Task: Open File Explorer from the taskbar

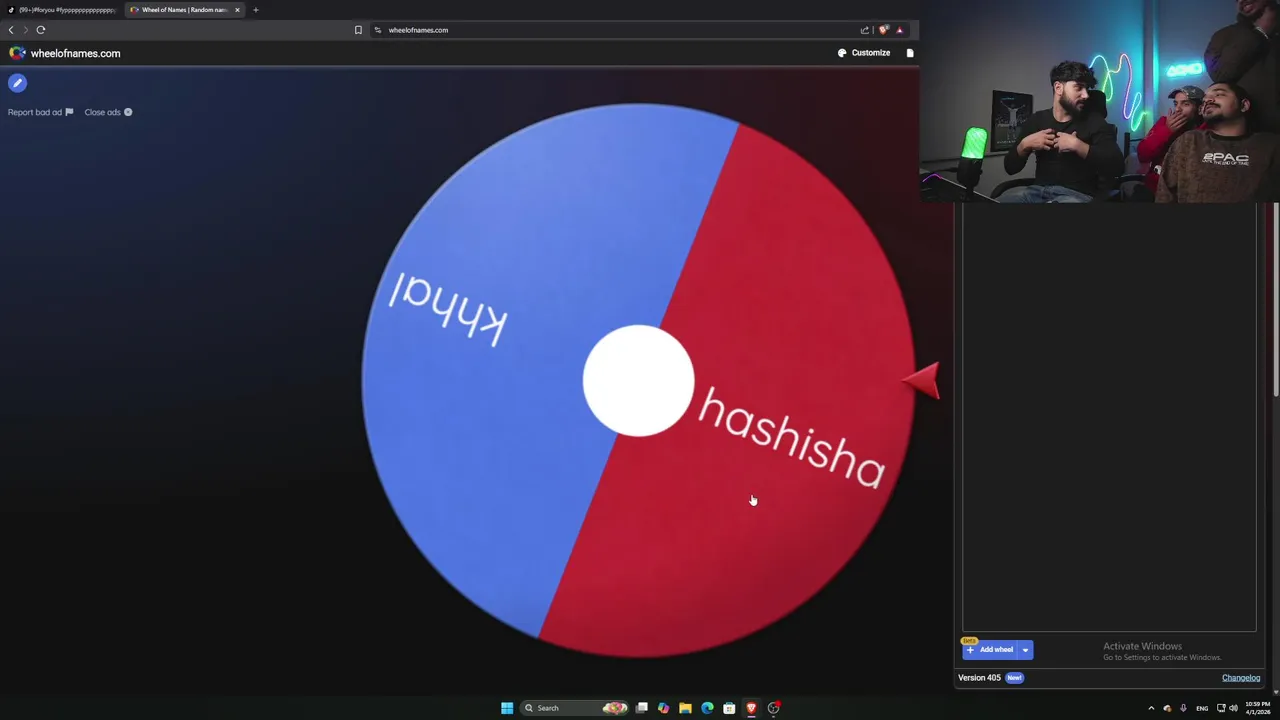Action: (x=685, y=708)
